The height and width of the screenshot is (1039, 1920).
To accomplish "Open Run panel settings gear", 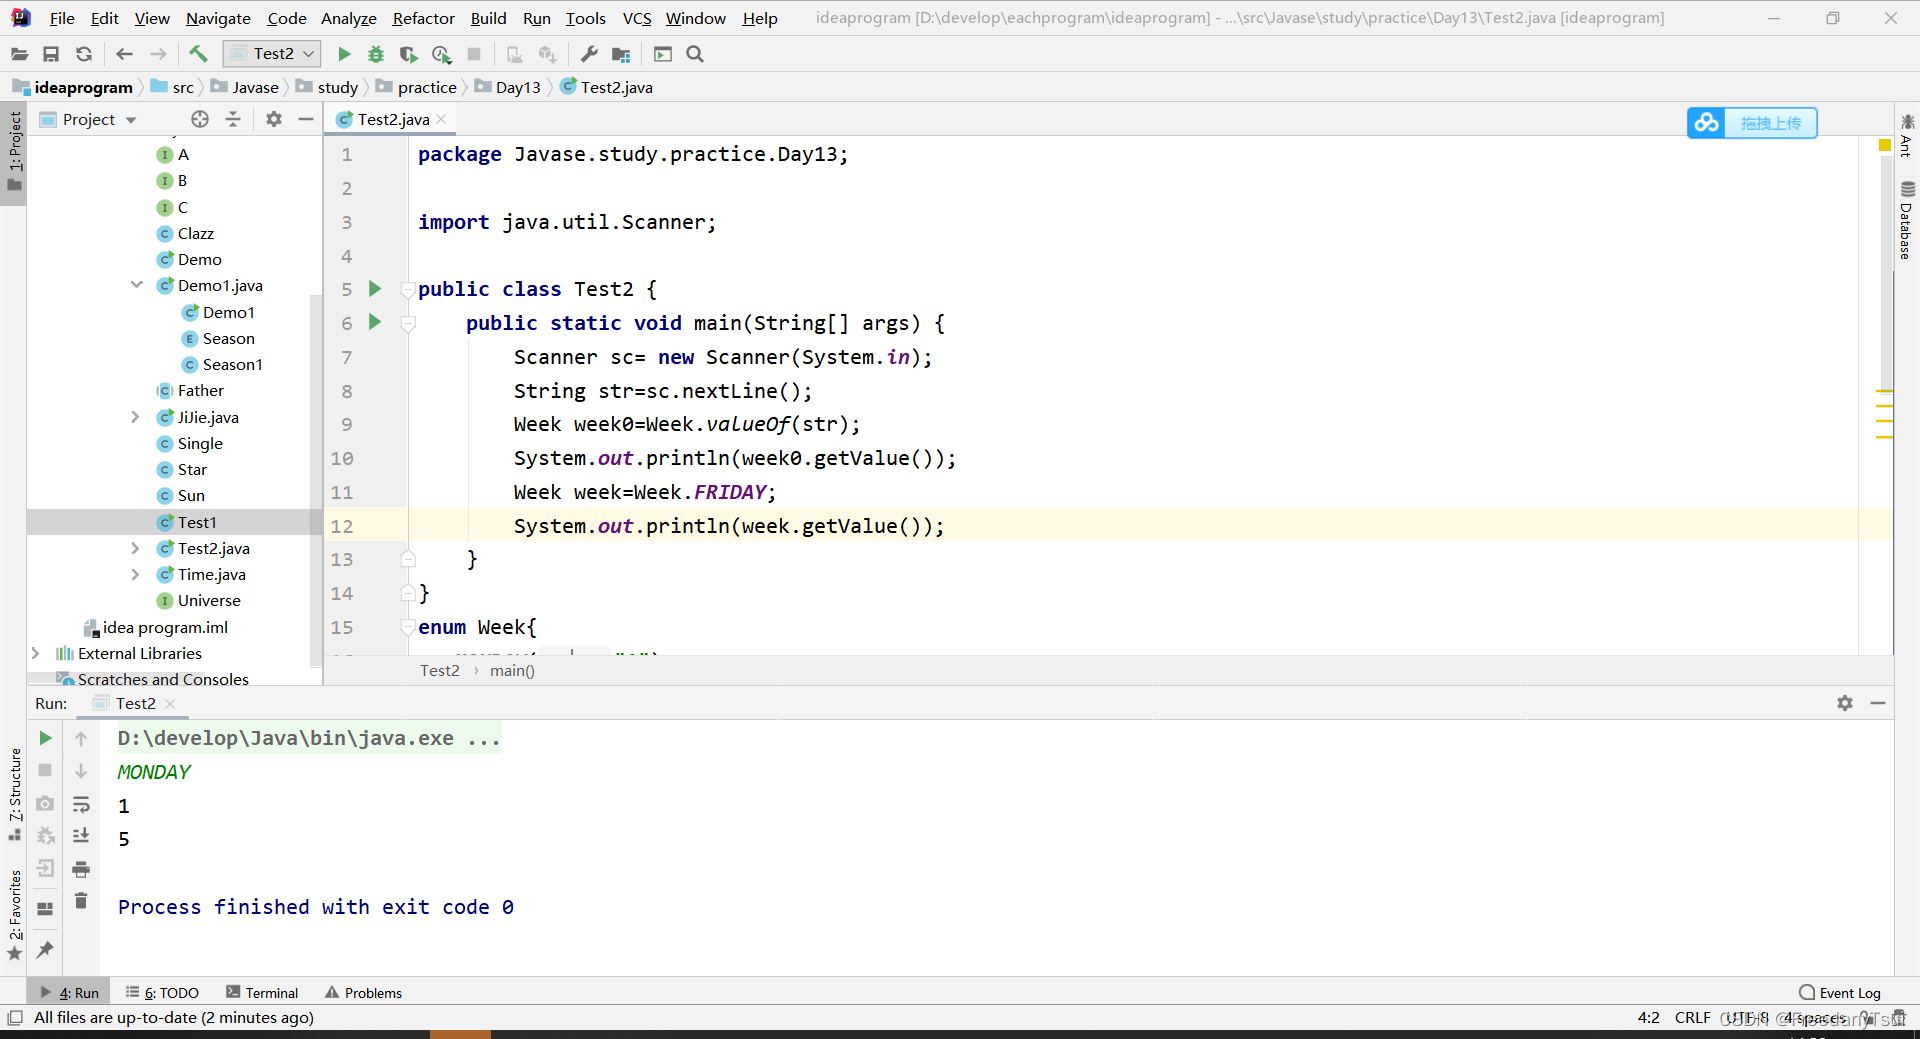I will pyautogui.click(x=1845, y=703).
